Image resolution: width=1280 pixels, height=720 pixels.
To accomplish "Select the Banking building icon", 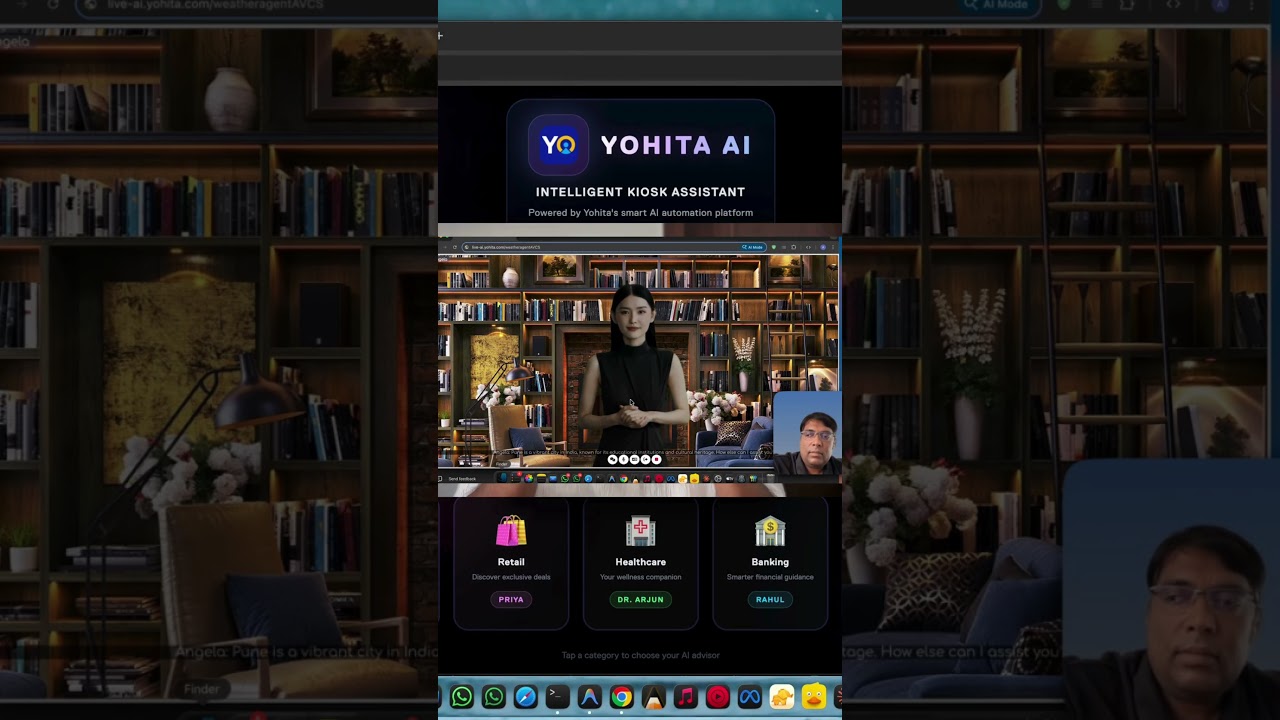I will click(770, 531).
